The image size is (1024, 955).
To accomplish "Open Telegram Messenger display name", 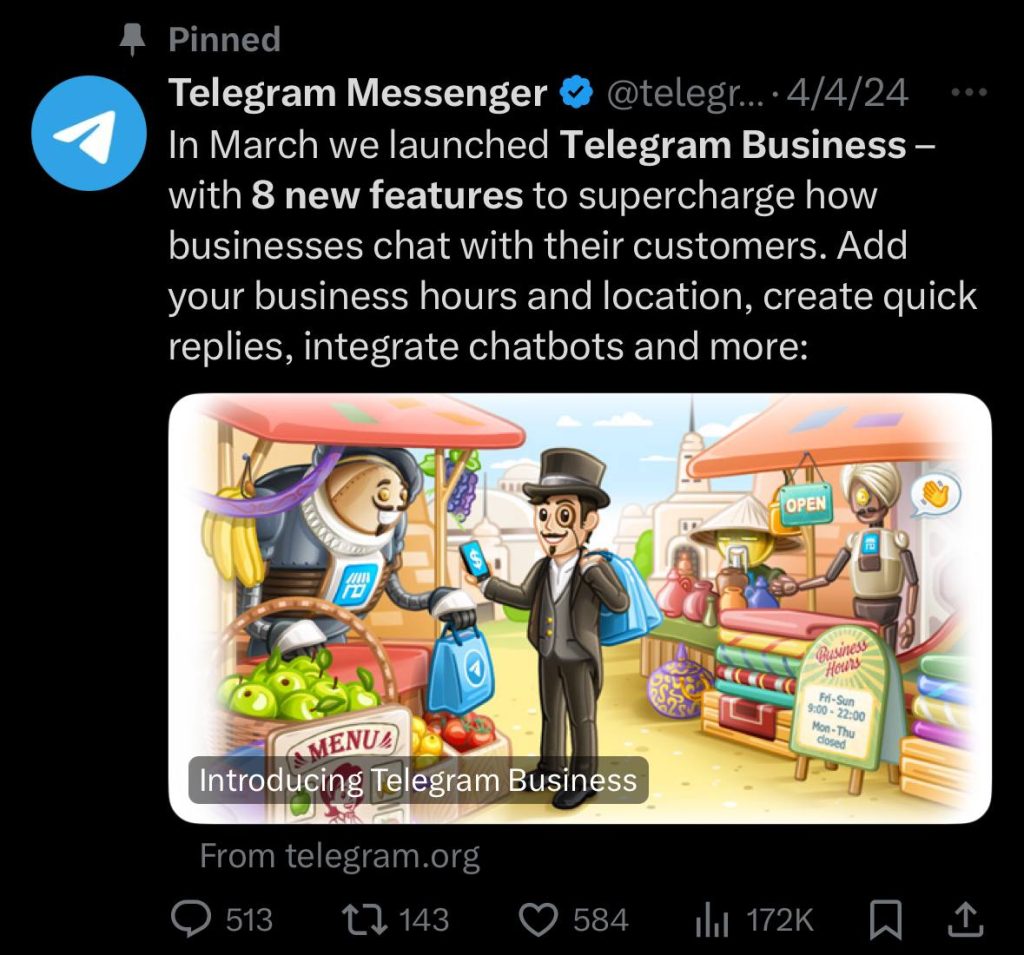I will [357, 92].
